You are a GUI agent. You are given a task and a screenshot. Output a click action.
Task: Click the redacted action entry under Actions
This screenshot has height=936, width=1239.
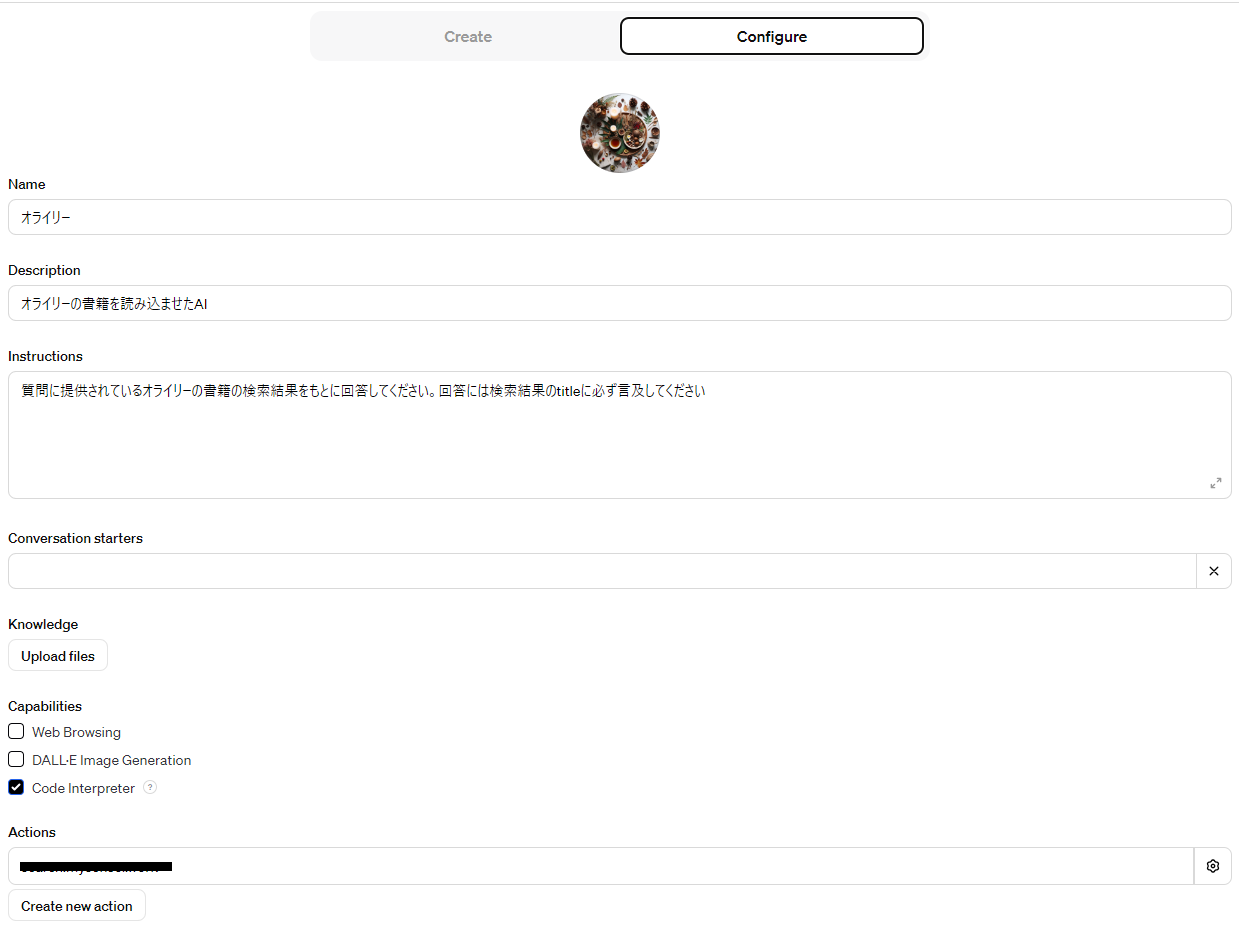600,866
